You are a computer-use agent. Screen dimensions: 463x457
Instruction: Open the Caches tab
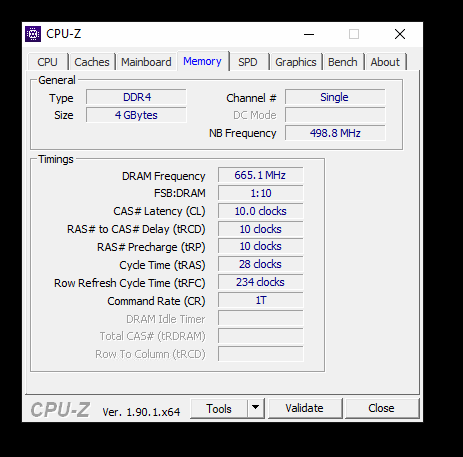pyautogui.click(x=92, y=62)
